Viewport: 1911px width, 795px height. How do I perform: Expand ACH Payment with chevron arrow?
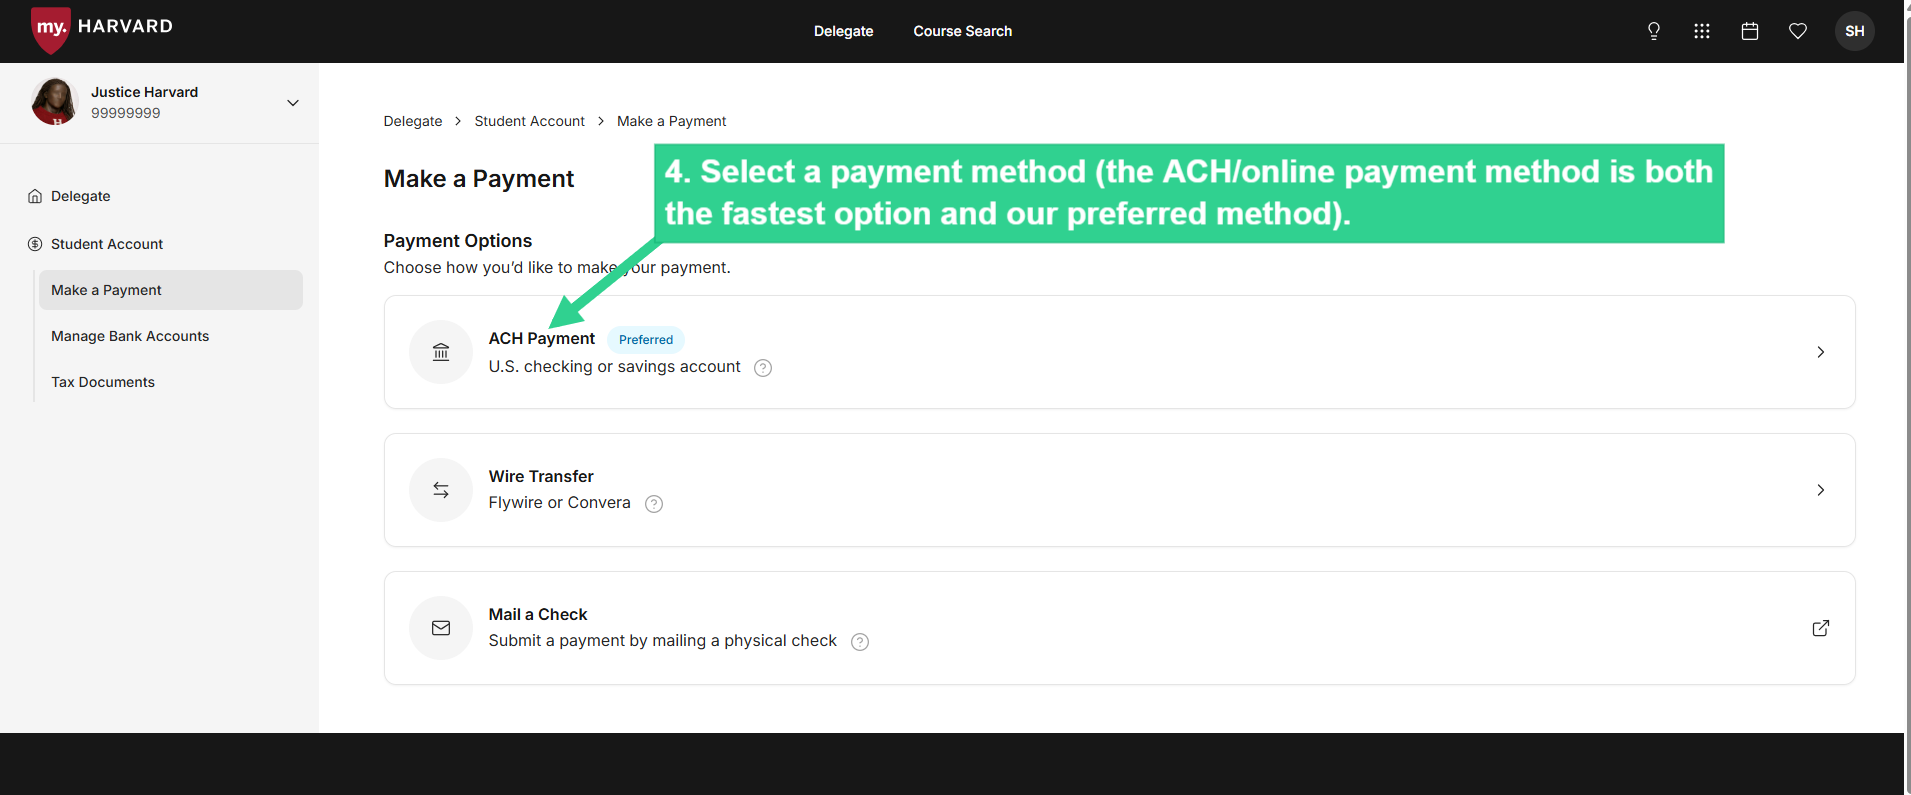click(x=1821, y=352)
